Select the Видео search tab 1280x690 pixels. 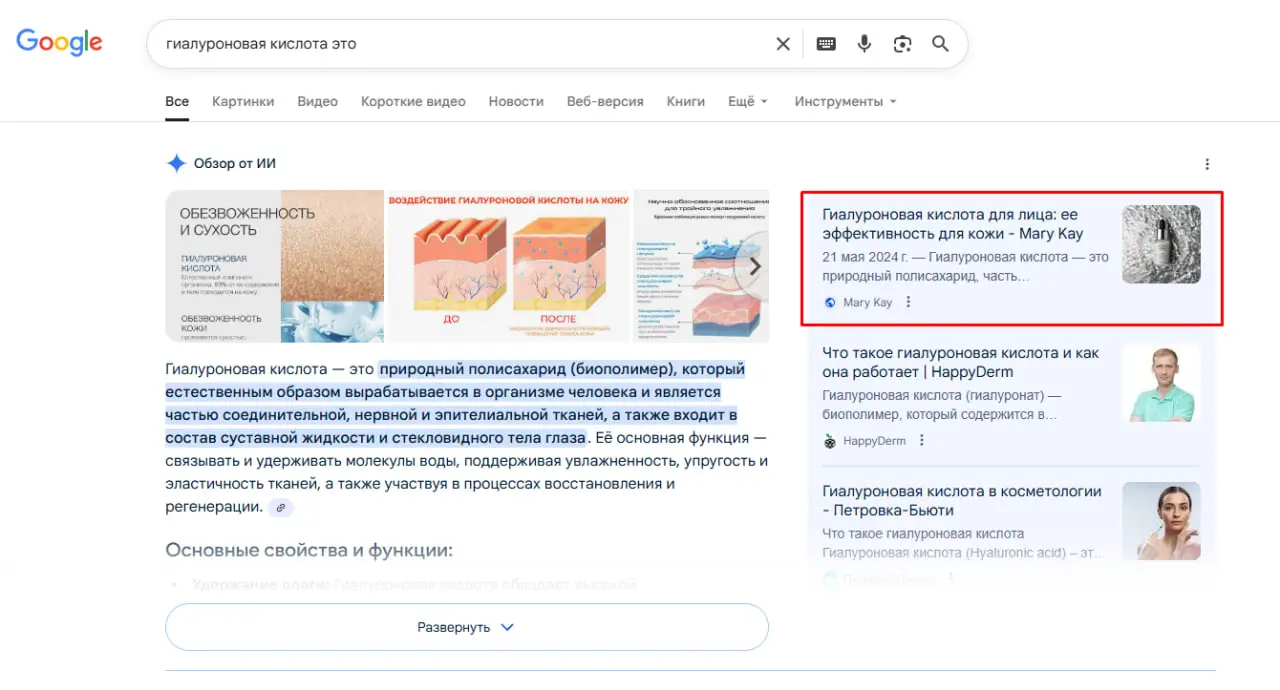[x=317, y=100]
